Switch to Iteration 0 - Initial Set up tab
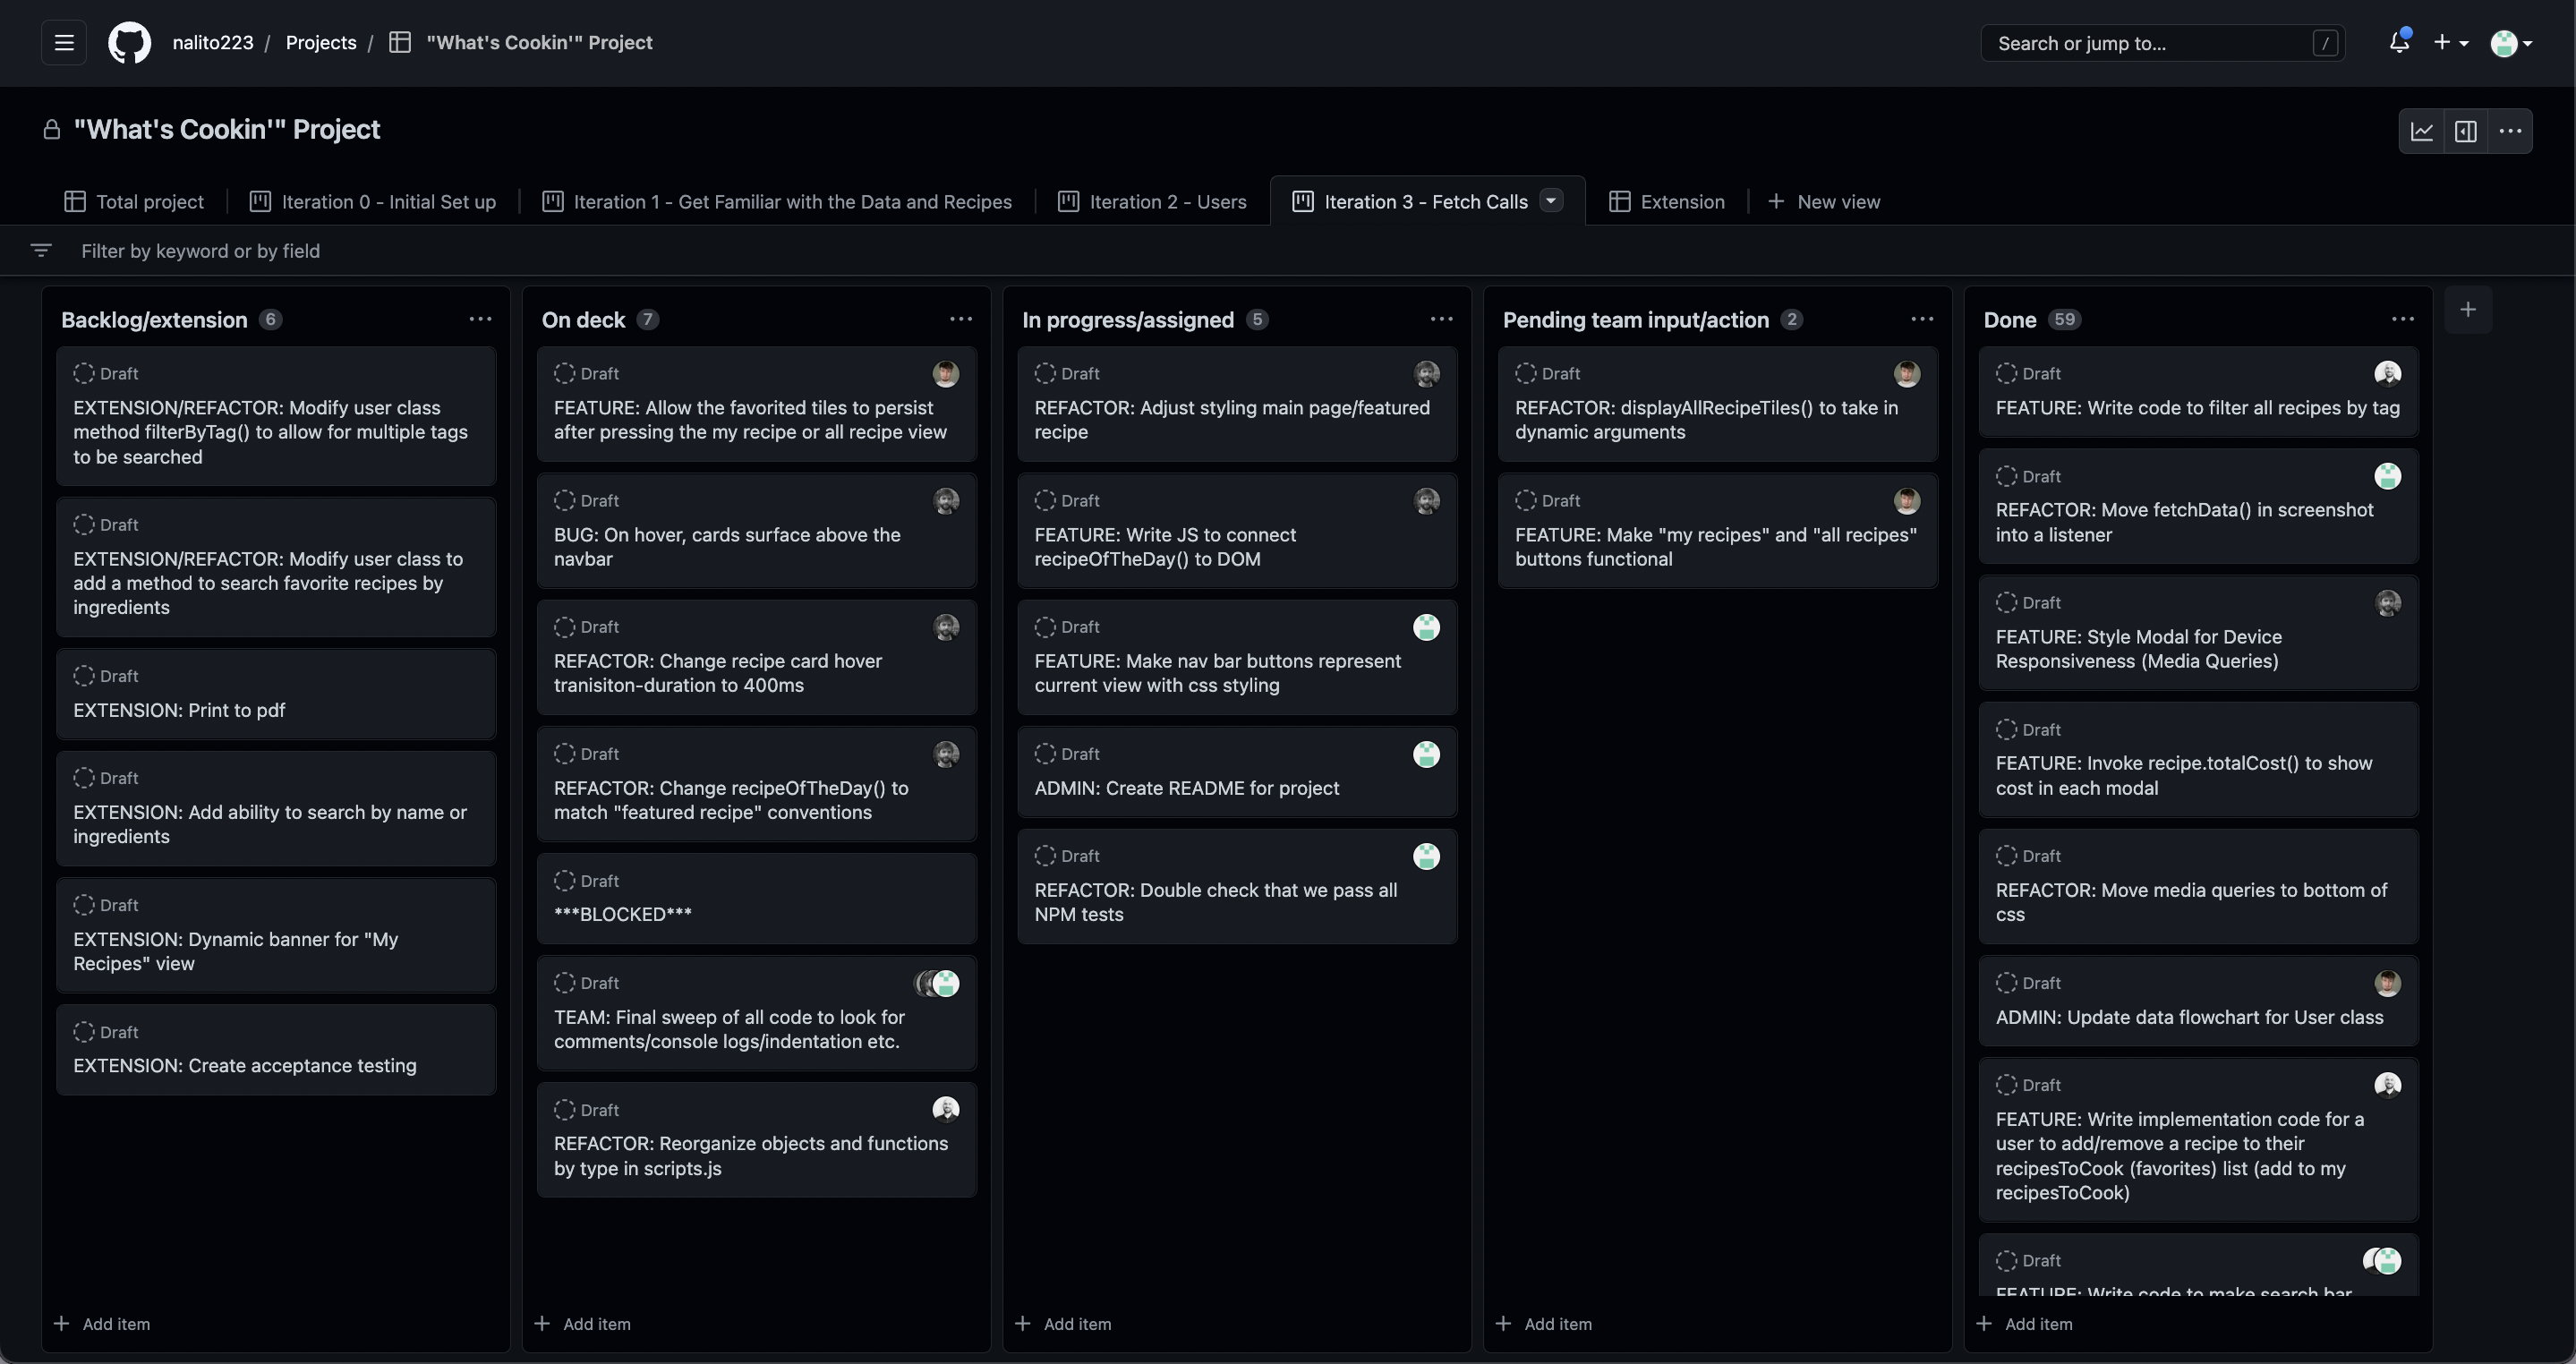 [x=373, y=201]
